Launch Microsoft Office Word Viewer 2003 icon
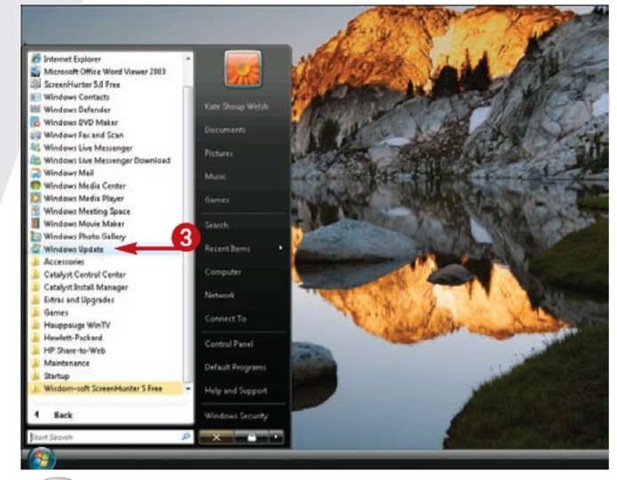617x480 pixels. click(36, 71)
